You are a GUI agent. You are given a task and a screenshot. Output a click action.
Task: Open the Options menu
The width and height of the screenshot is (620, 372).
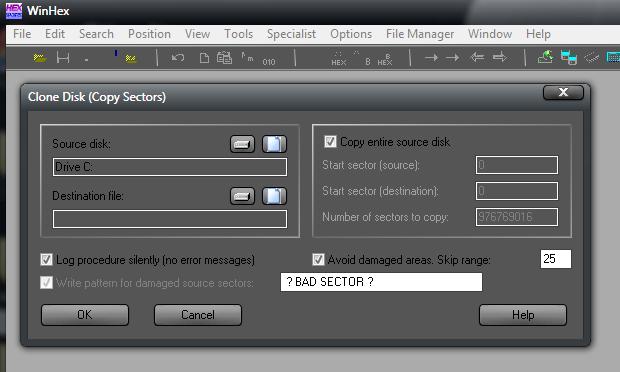[x=351, y=34]
